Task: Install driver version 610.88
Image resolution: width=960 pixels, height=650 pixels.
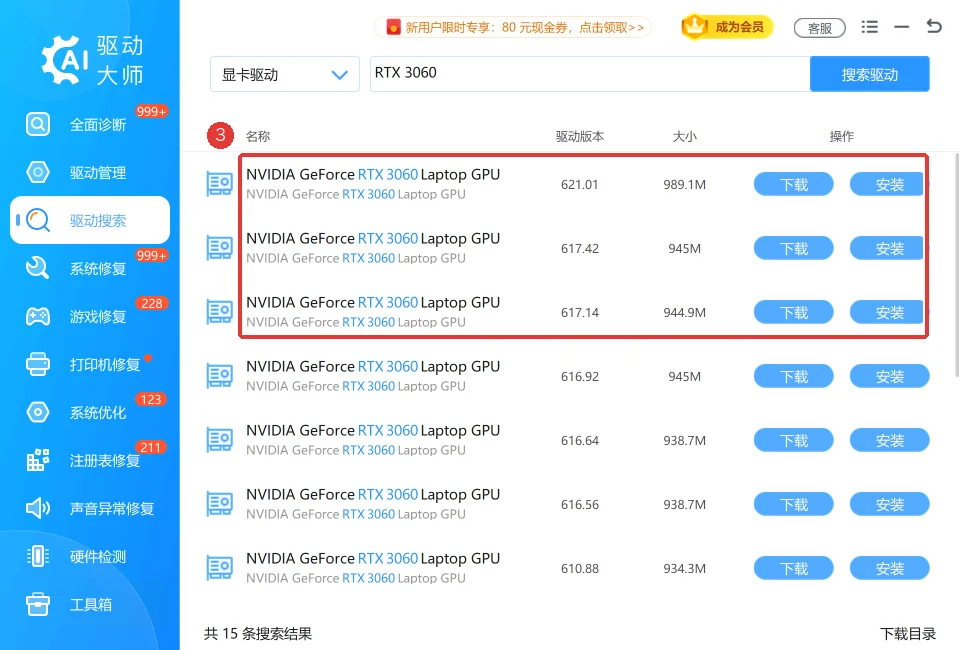Action: 890,568
